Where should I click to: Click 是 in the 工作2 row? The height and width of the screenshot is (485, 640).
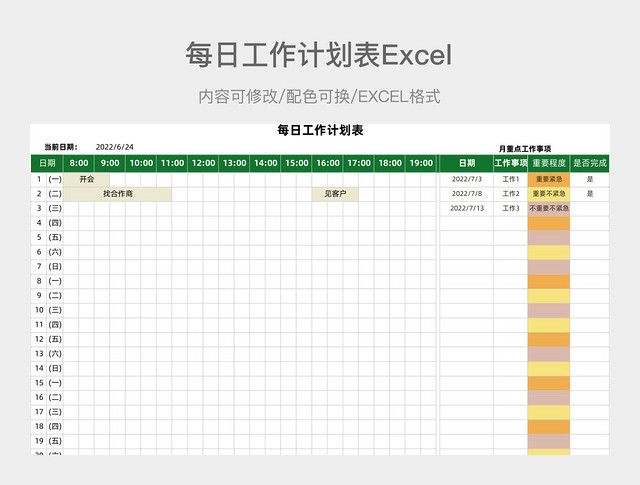click(590, 194)
